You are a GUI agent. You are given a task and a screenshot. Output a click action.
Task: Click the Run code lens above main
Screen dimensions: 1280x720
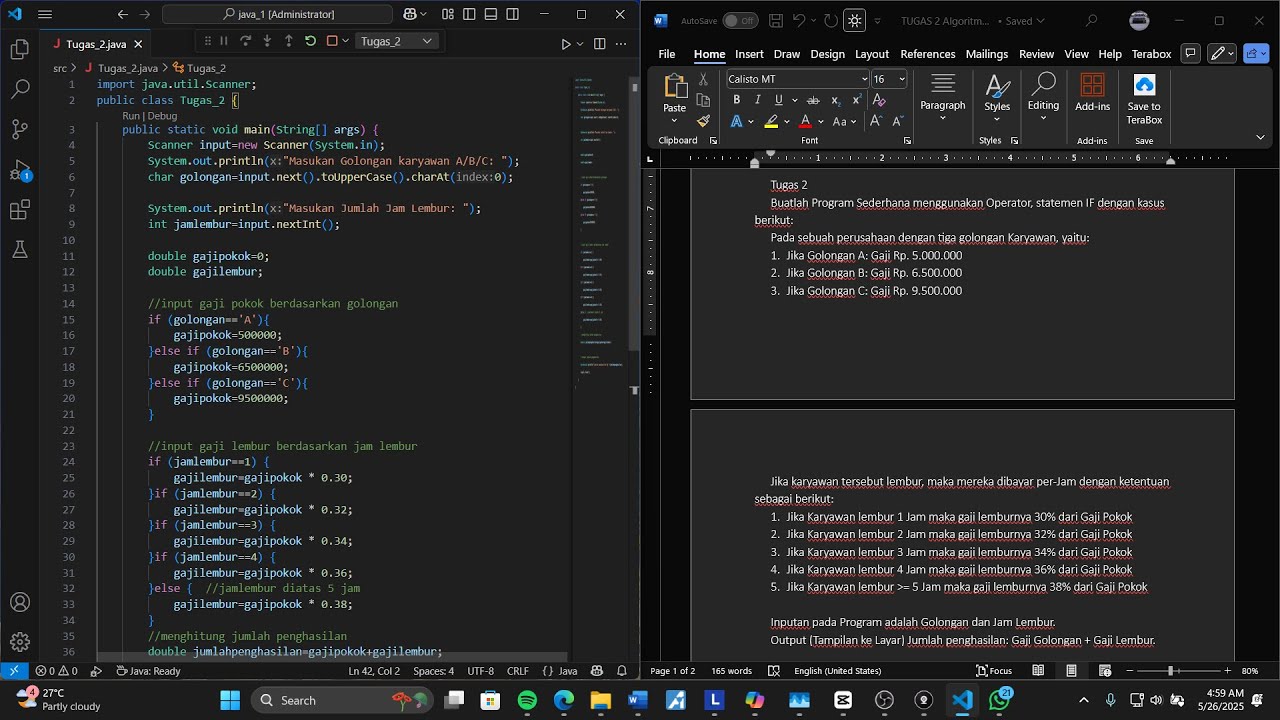(132, 116)
